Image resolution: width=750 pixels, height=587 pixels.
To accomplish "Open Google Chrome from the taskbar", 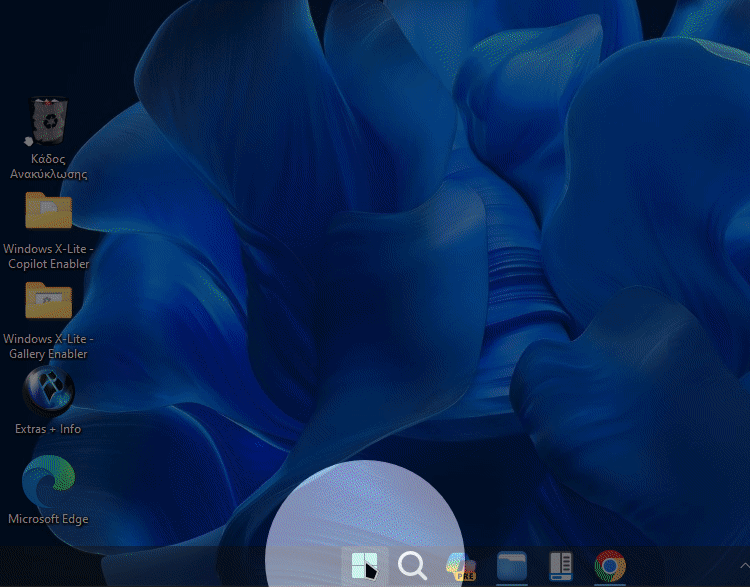I will (610, 566).
